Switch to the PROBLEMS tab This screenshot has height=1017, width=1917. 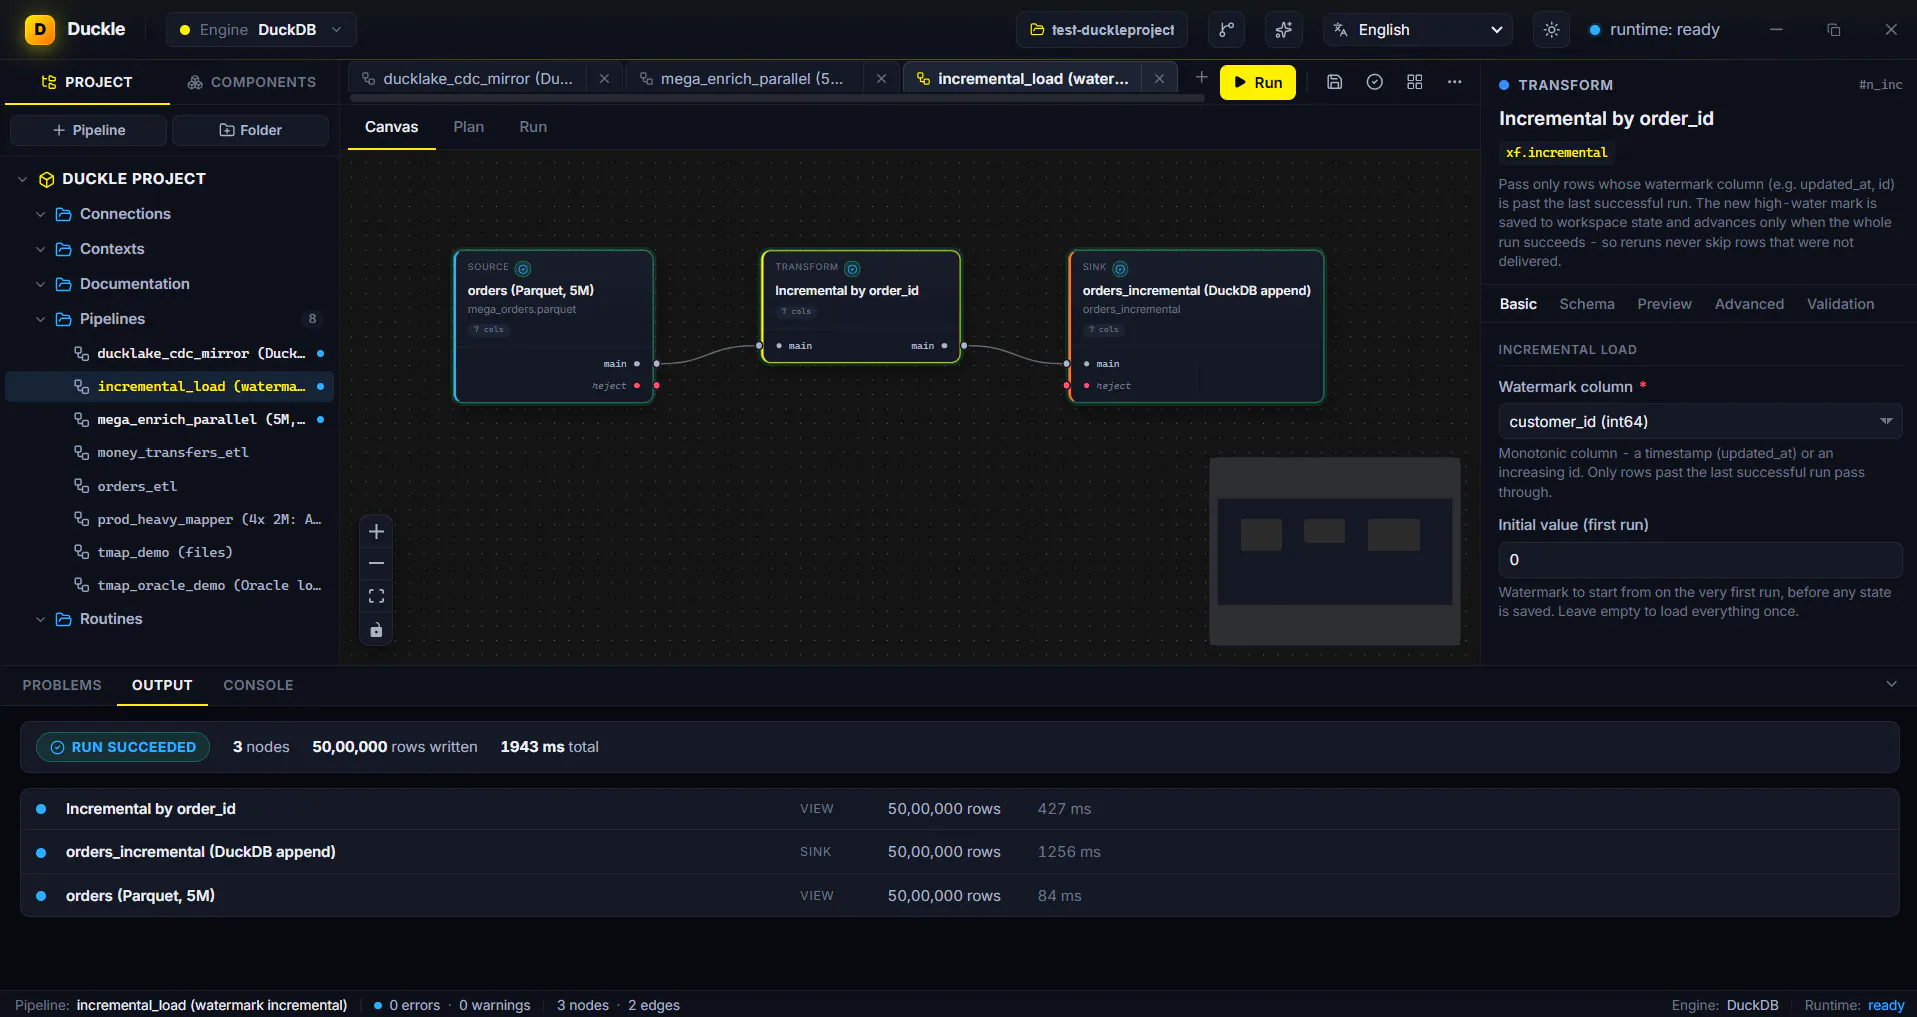62,685
